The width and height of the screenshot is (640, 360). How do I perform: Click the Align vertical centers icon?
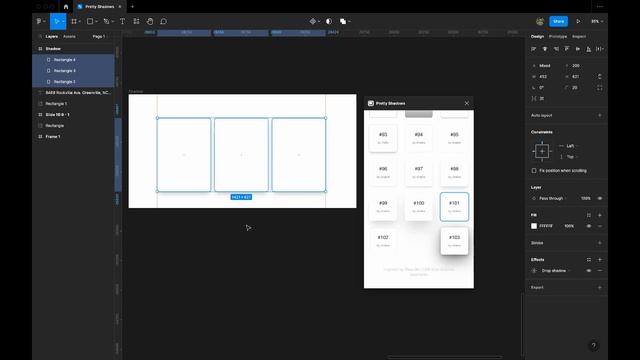[578, 49]
